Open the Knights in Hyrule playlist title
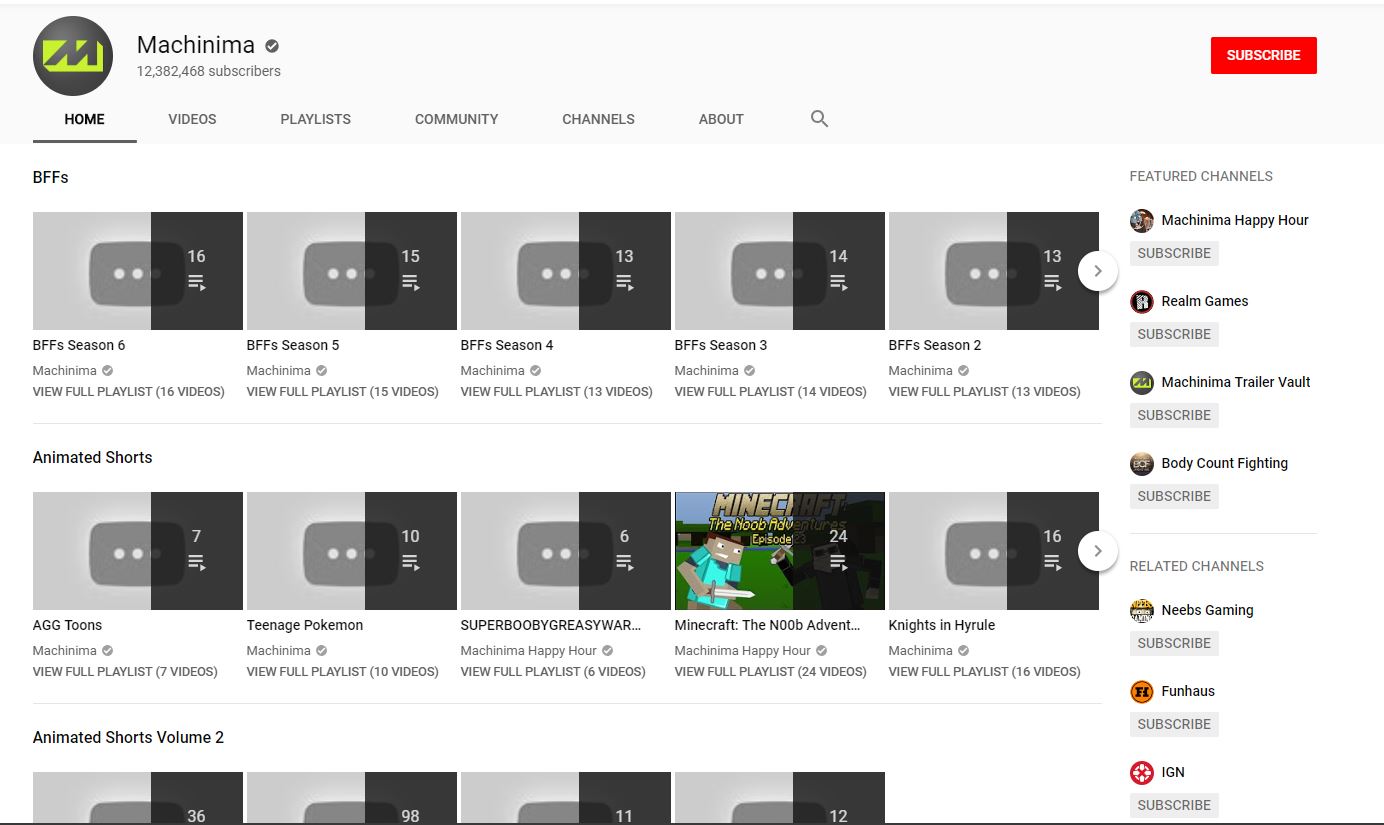This screenshot has width=1384, height=825. 941,625
